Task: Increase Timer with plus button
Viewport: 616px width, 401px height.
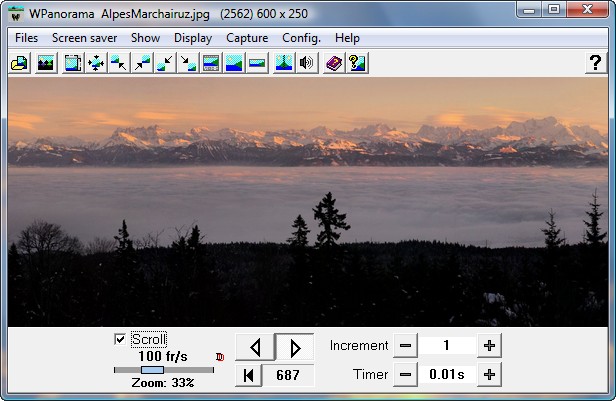Action: tap(489, 375)
